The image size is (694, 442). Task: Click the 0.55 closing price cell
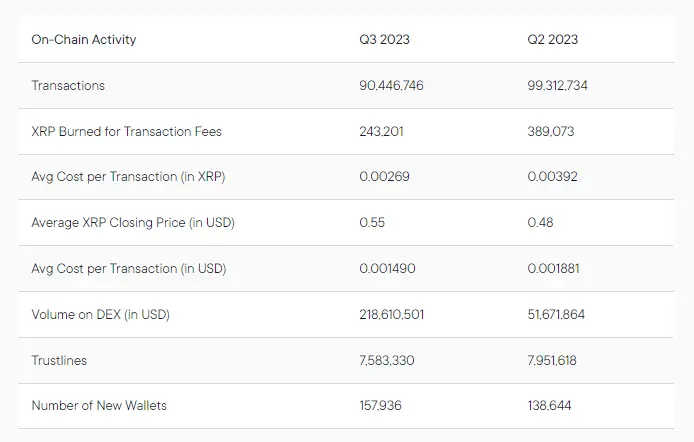372,223
